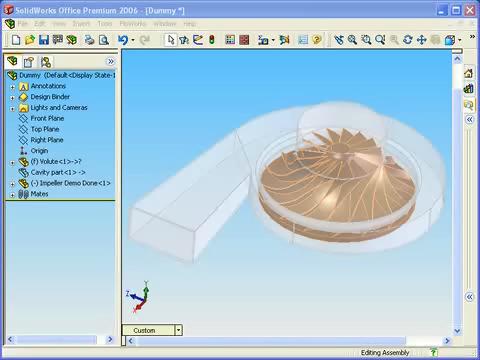This screenshot has height=360, width=480.
Task: Click the blue View Orientation cube icon
Action: [x=450, y=40]
